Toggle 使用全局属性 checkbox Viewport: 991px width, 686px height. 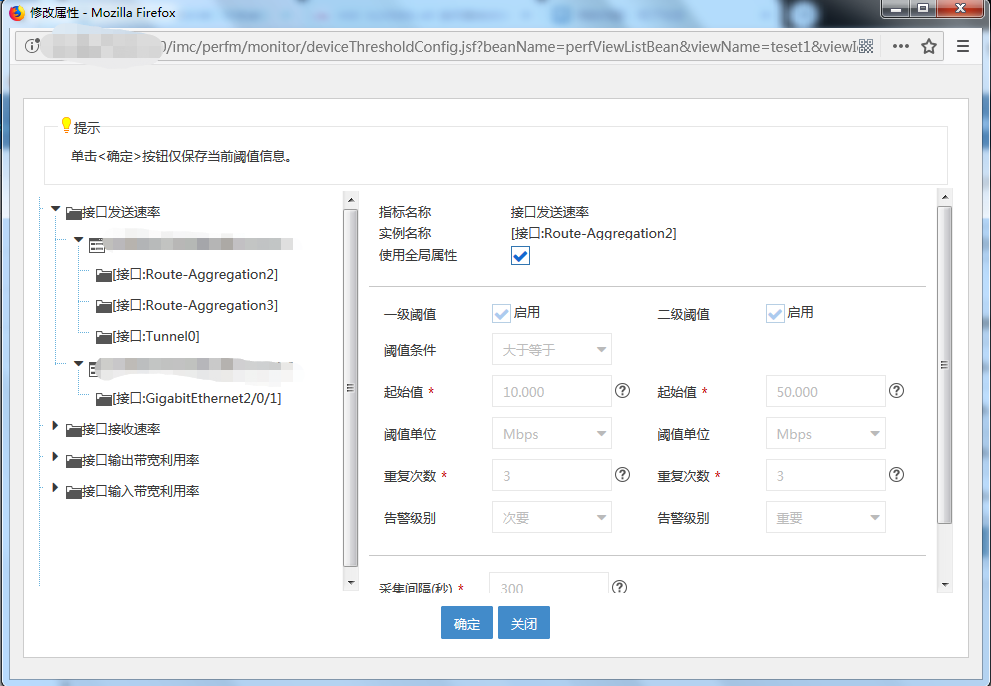pos(520,256)
